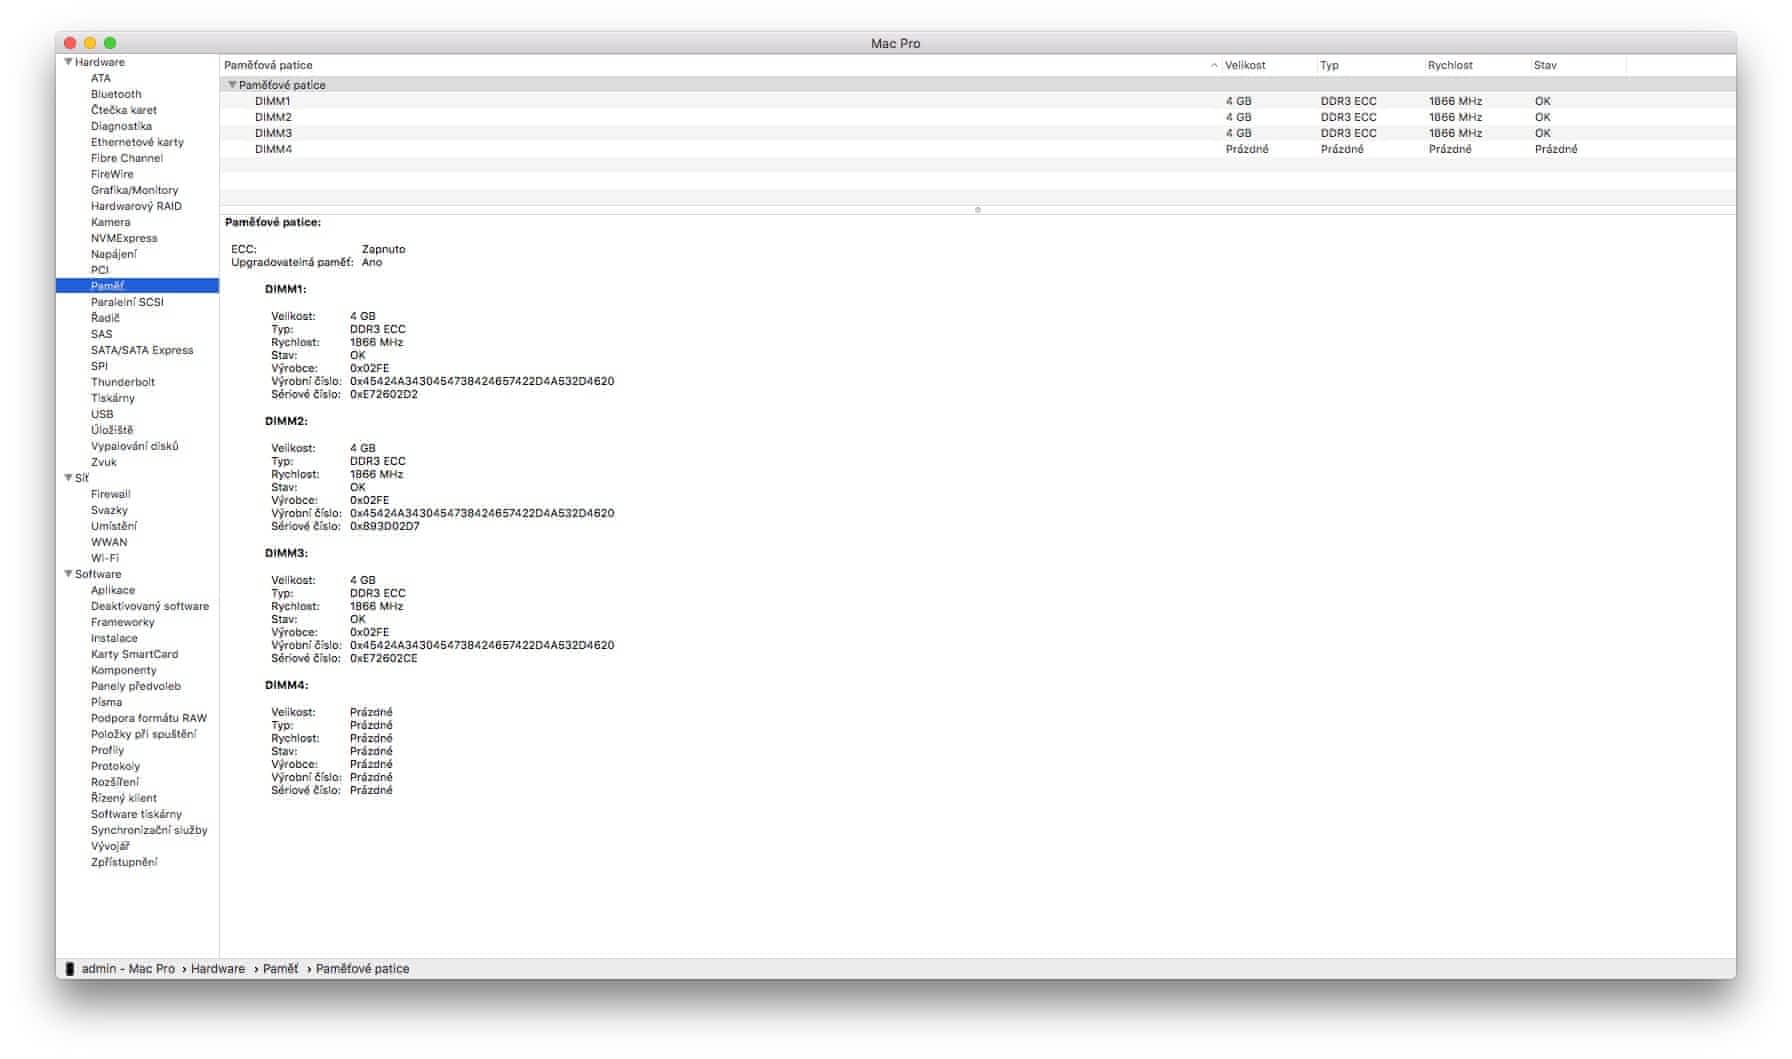Open Zpřístupnění in the sidebar
Viewport: 1792px width, 1059px height.
point(124,862)
